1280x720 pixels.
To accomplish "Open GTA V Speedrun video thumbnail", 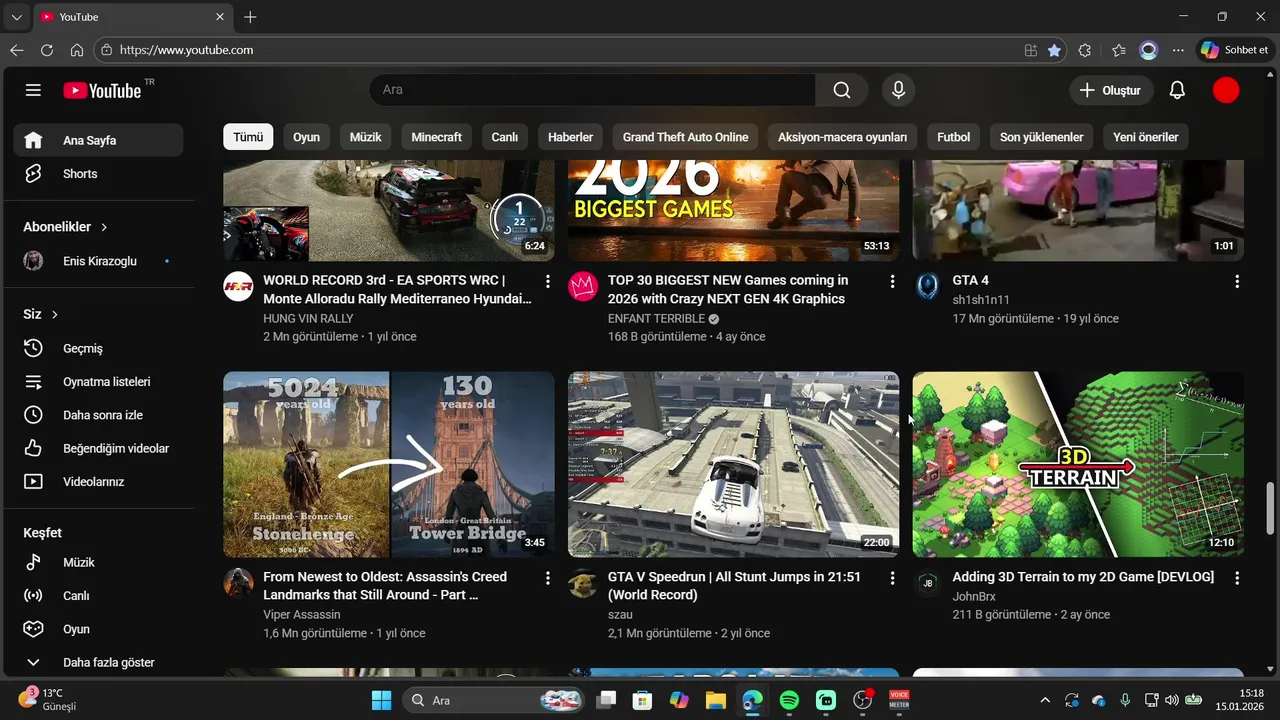I will pos(733,464).
